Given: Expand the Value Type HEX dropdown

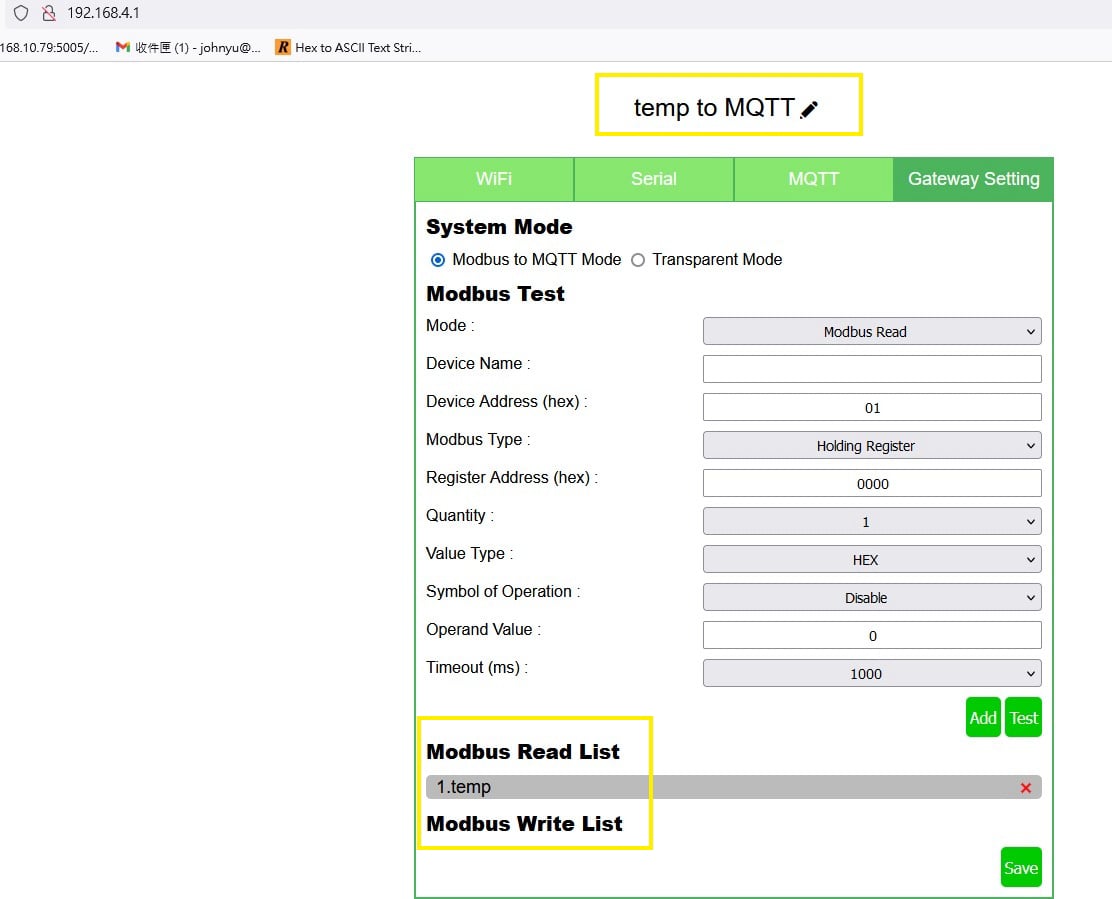Looking at the screenshot, I should 871,560.
